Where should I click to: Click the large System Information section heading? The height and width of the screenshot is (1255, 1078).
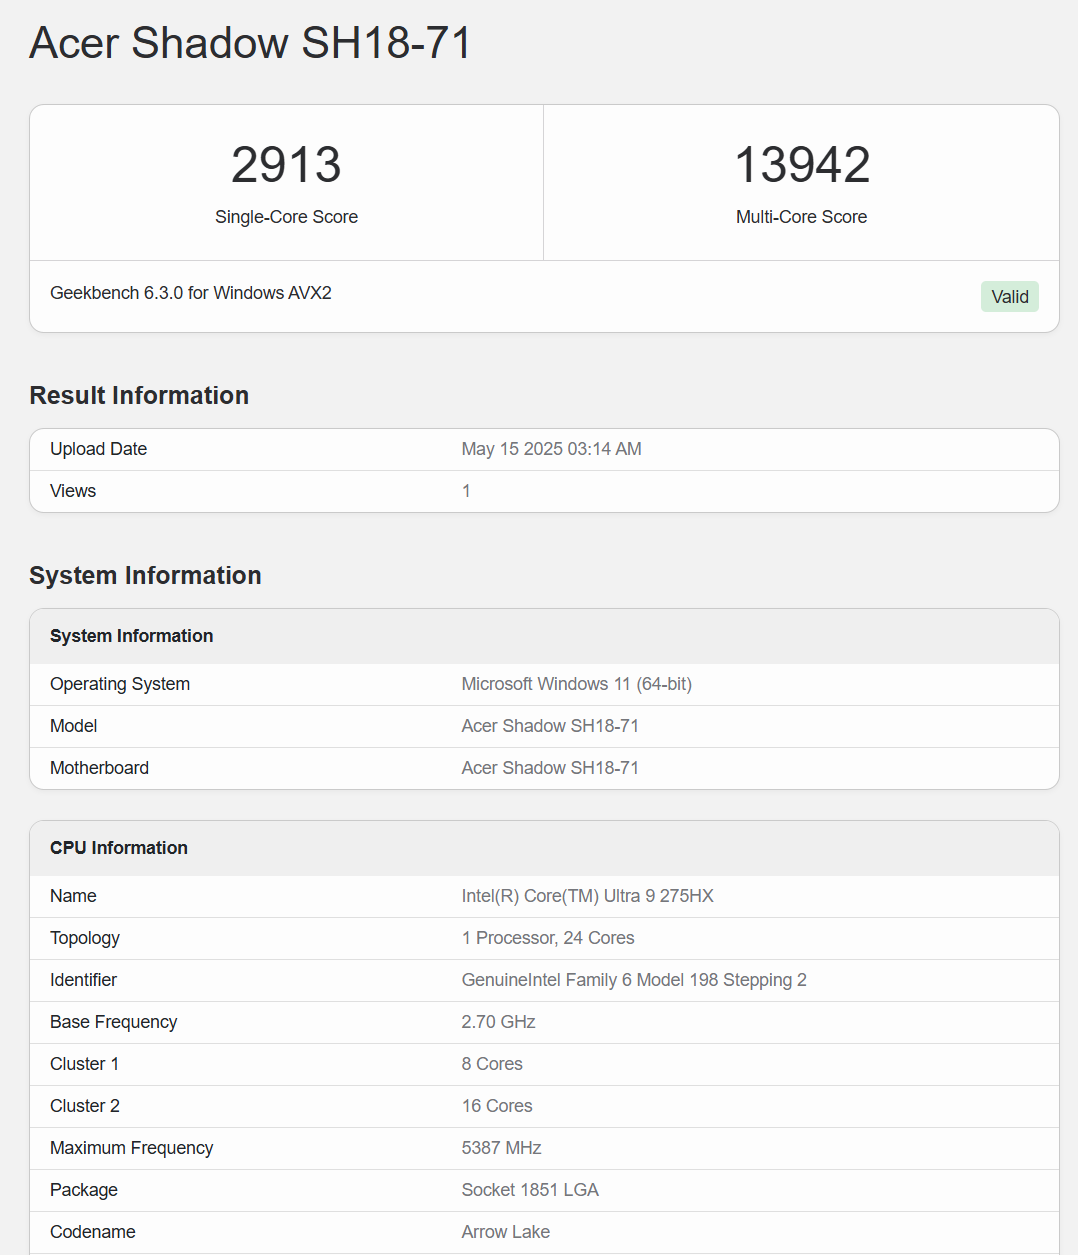click(x=145, y=575)
